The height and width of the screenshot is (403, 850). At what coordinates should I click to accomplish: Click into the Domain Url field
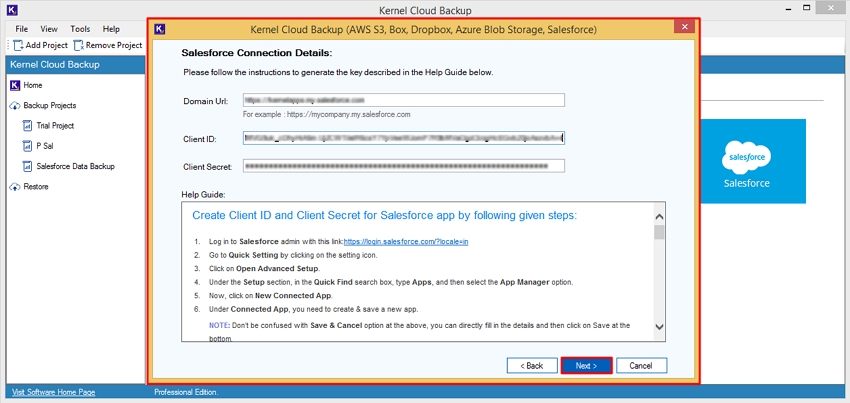click(x=404, y=100)
